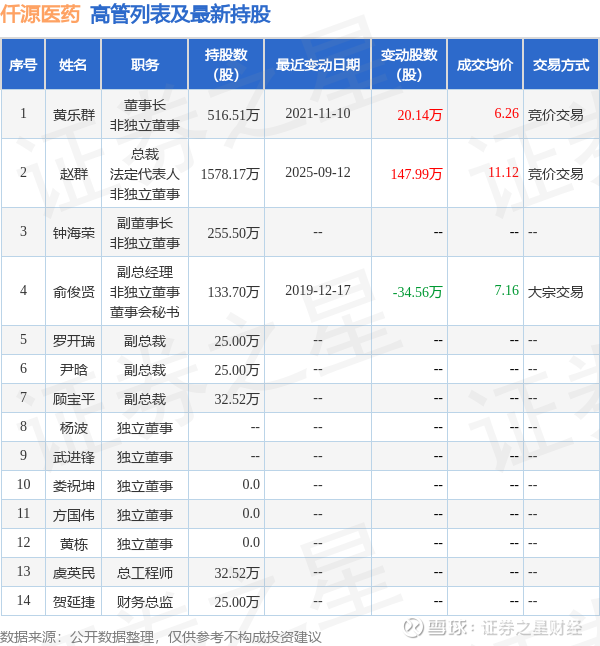Click the 最近变动日期 column header
Viewport: 600px width, 646px height.
[x=318, y=65]
